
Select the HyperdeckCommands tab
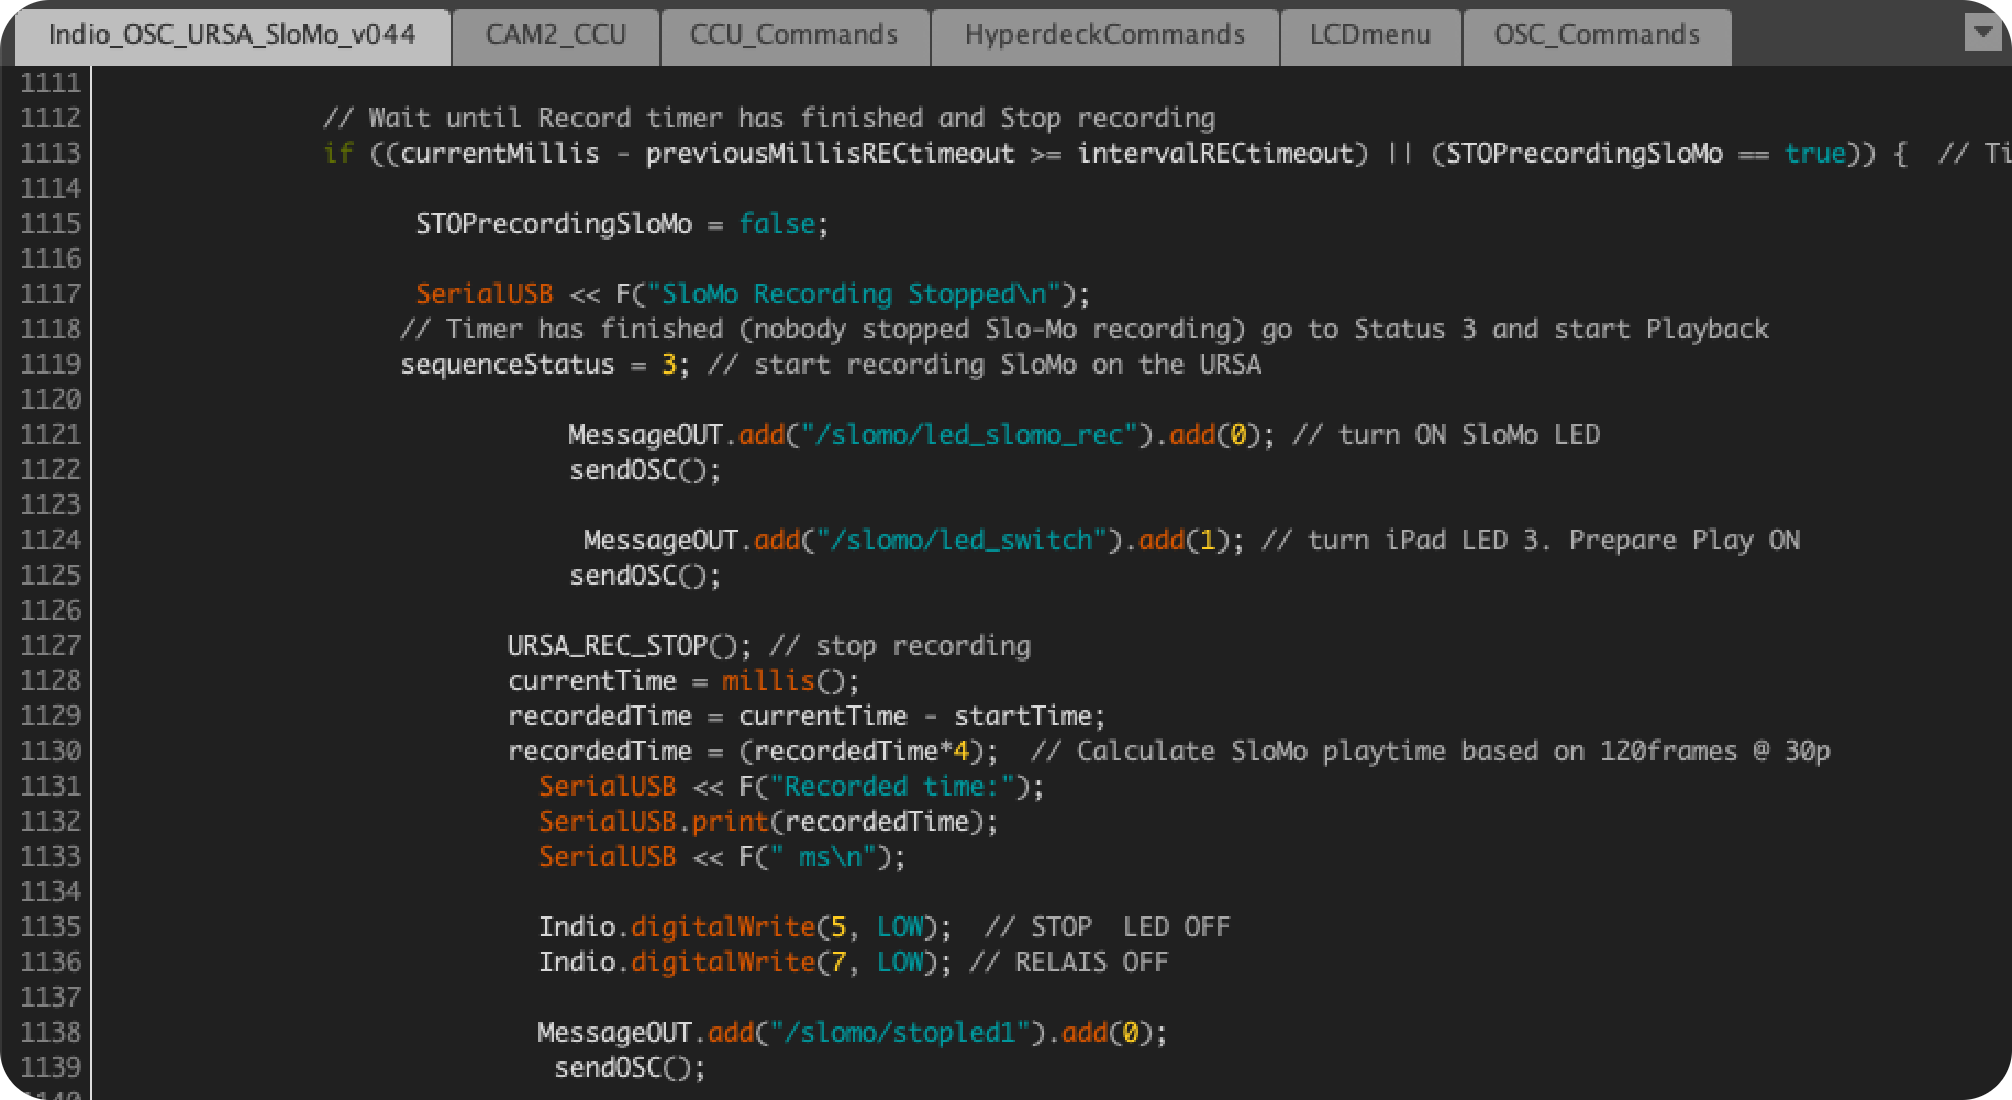point(1105,35)
